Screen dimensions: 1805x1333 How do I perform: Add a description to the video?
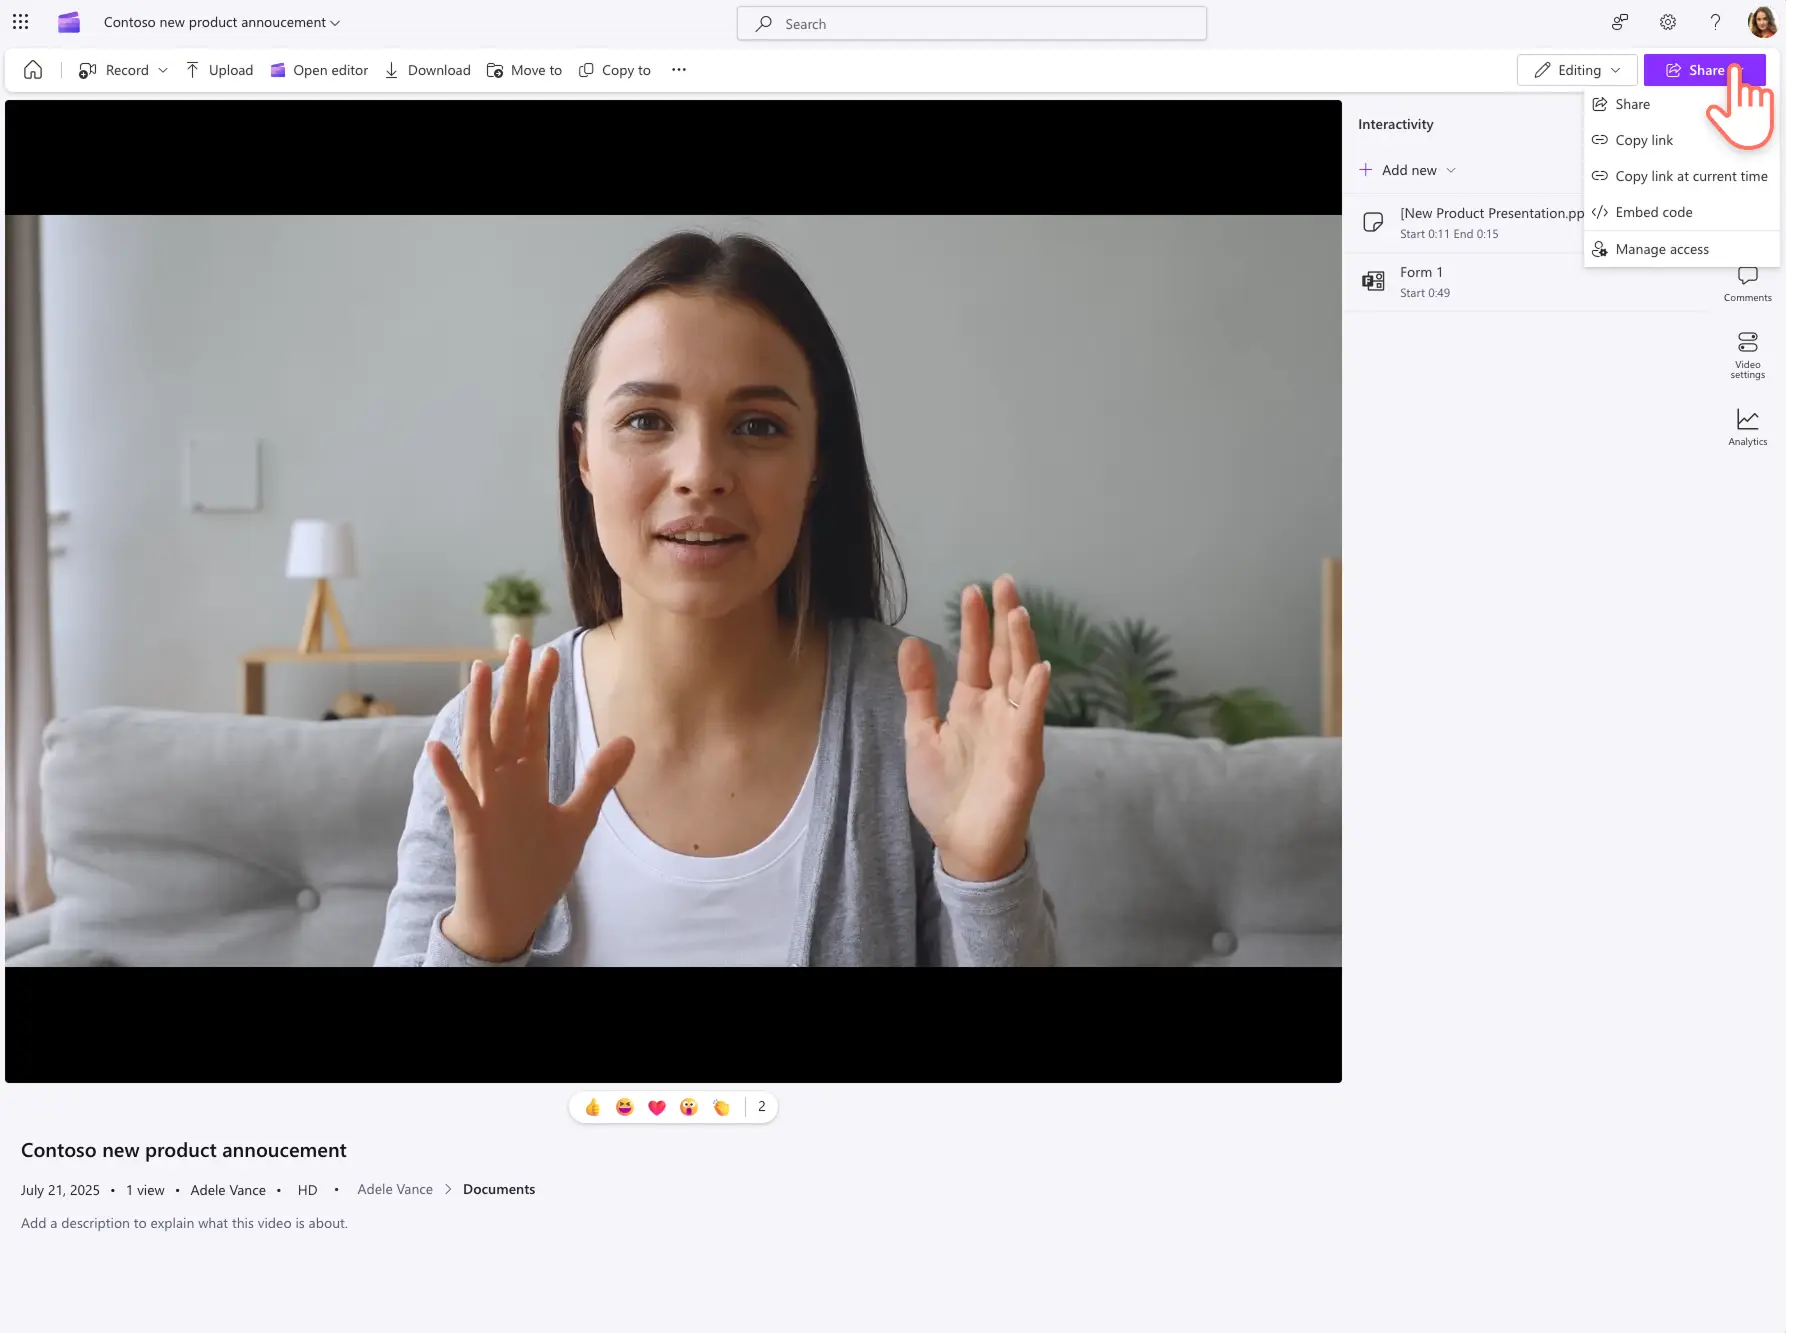tap(185, 1223)
